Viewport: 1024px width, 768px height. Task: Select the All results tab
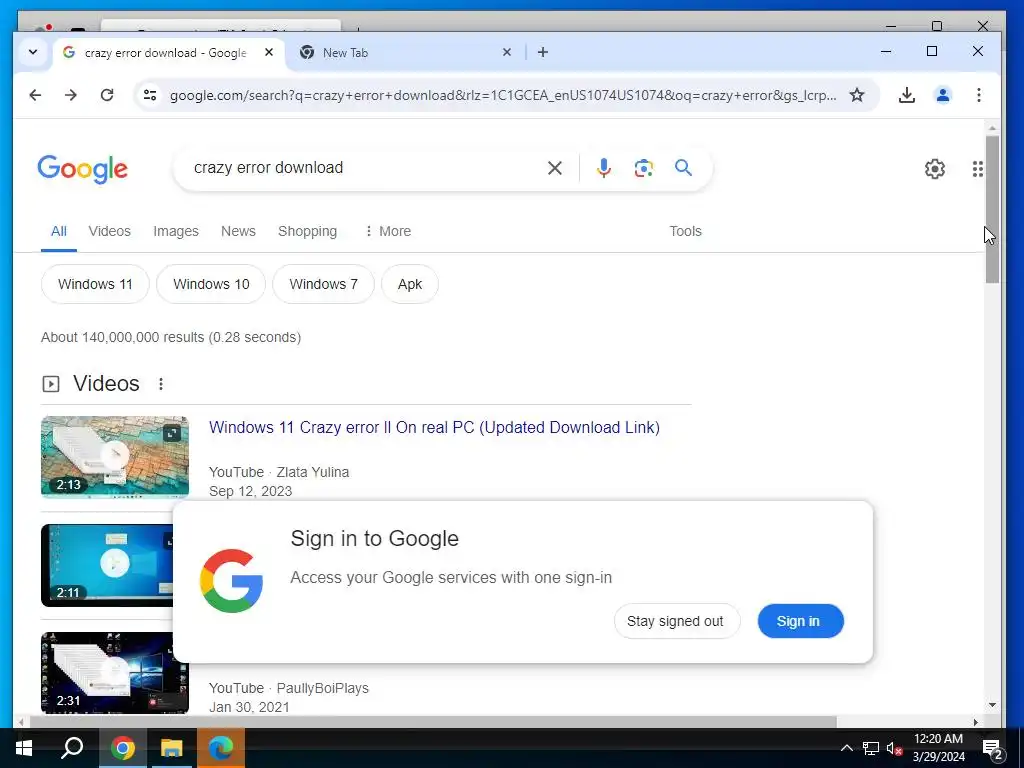tap(59, 231)
